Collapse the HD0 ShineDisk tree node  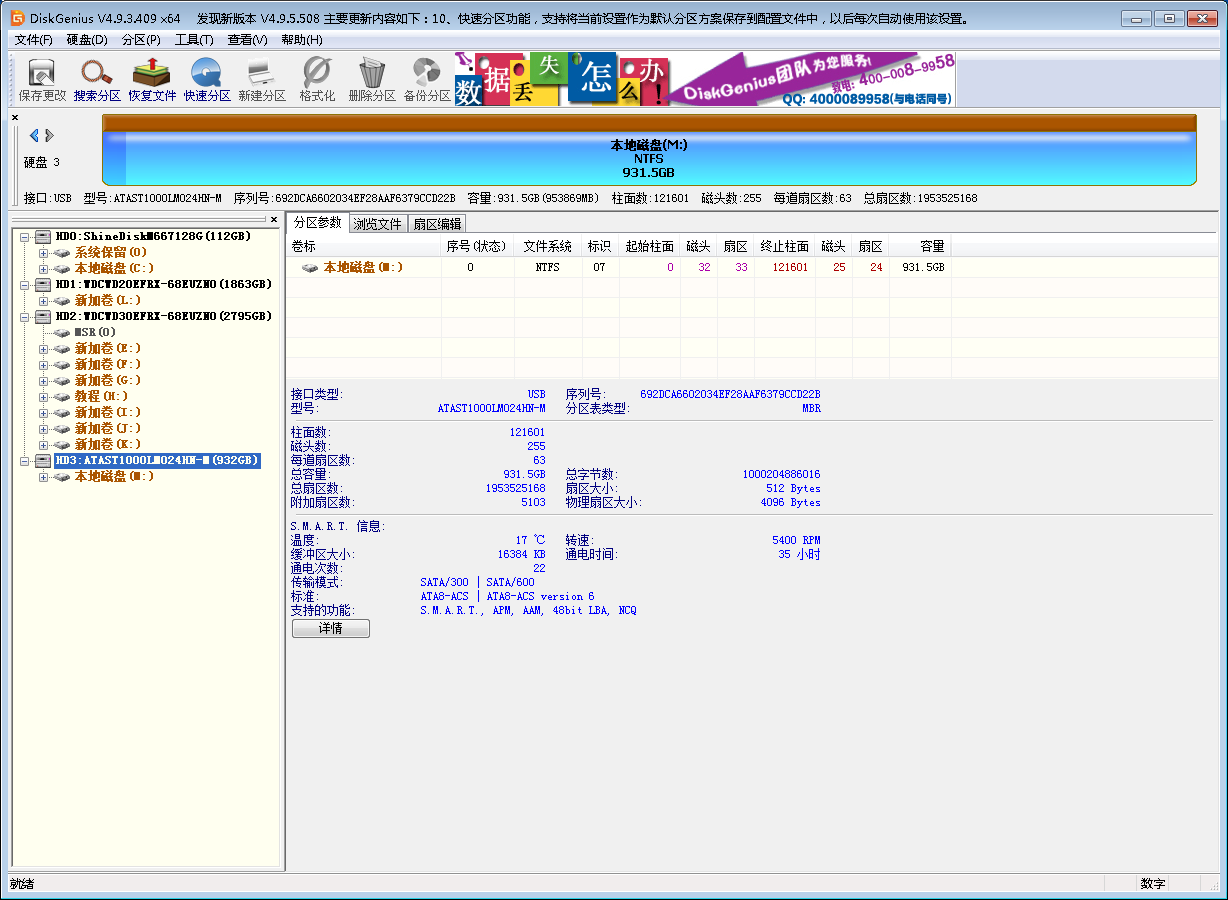(x=25, y=236)
